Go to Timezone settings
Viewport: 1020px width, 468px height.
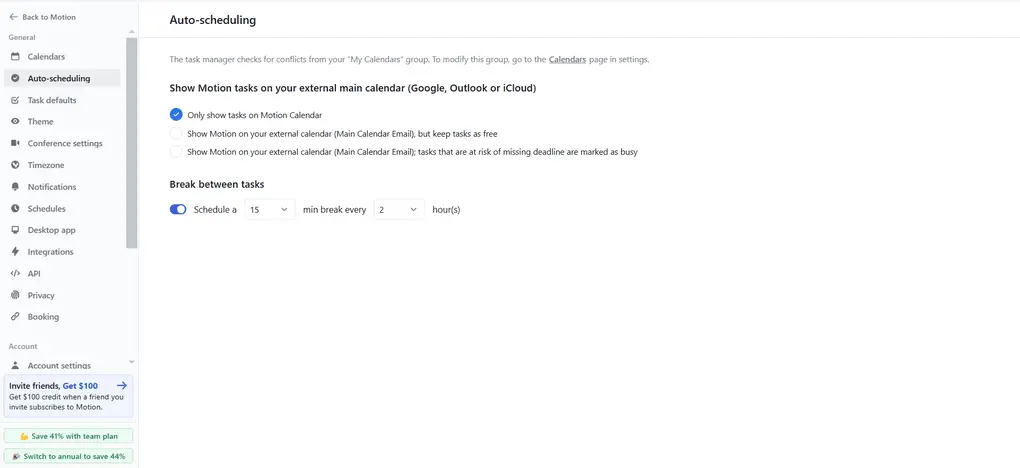click(62, 165)
